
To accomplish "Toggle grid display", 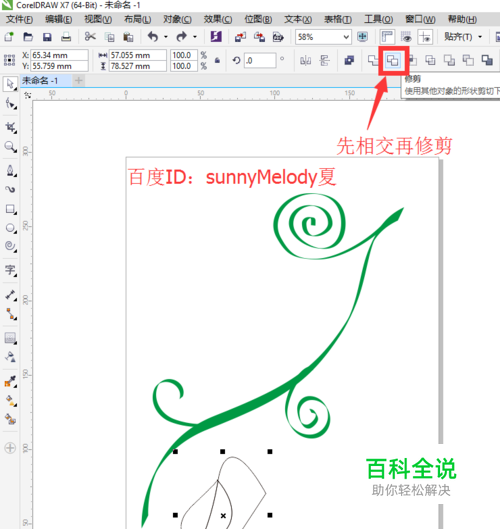I will [x=406, y=36].
